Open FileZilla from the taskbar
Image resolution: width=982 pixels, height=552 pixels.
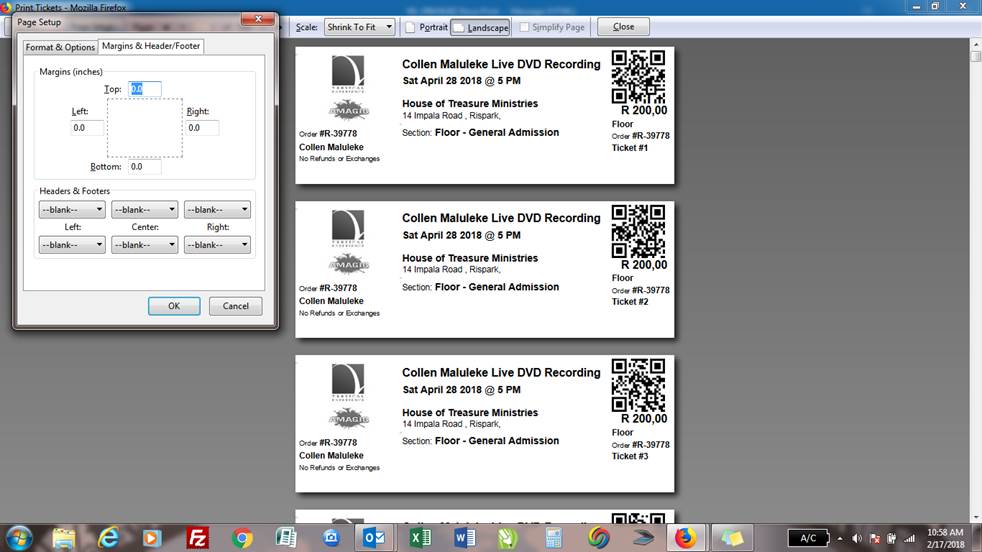(x=197, y=538)
